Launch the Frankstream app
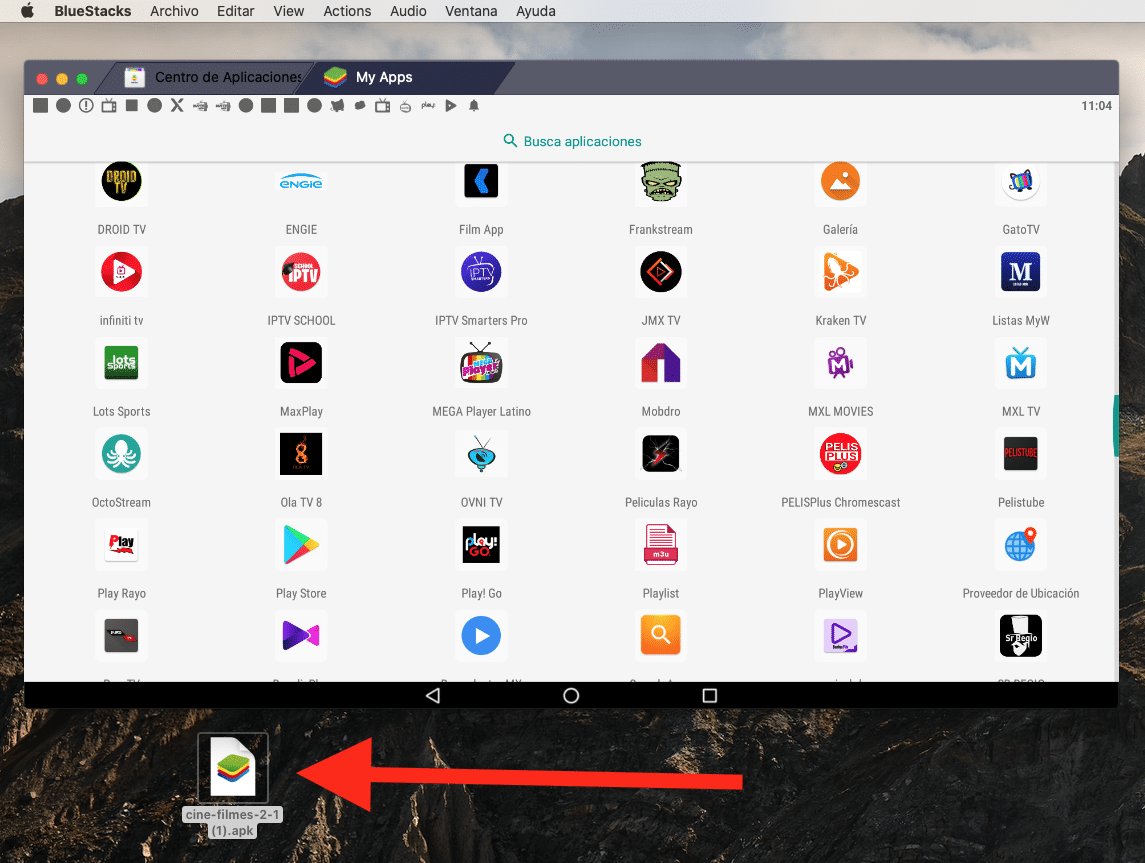 pos(660,182)
